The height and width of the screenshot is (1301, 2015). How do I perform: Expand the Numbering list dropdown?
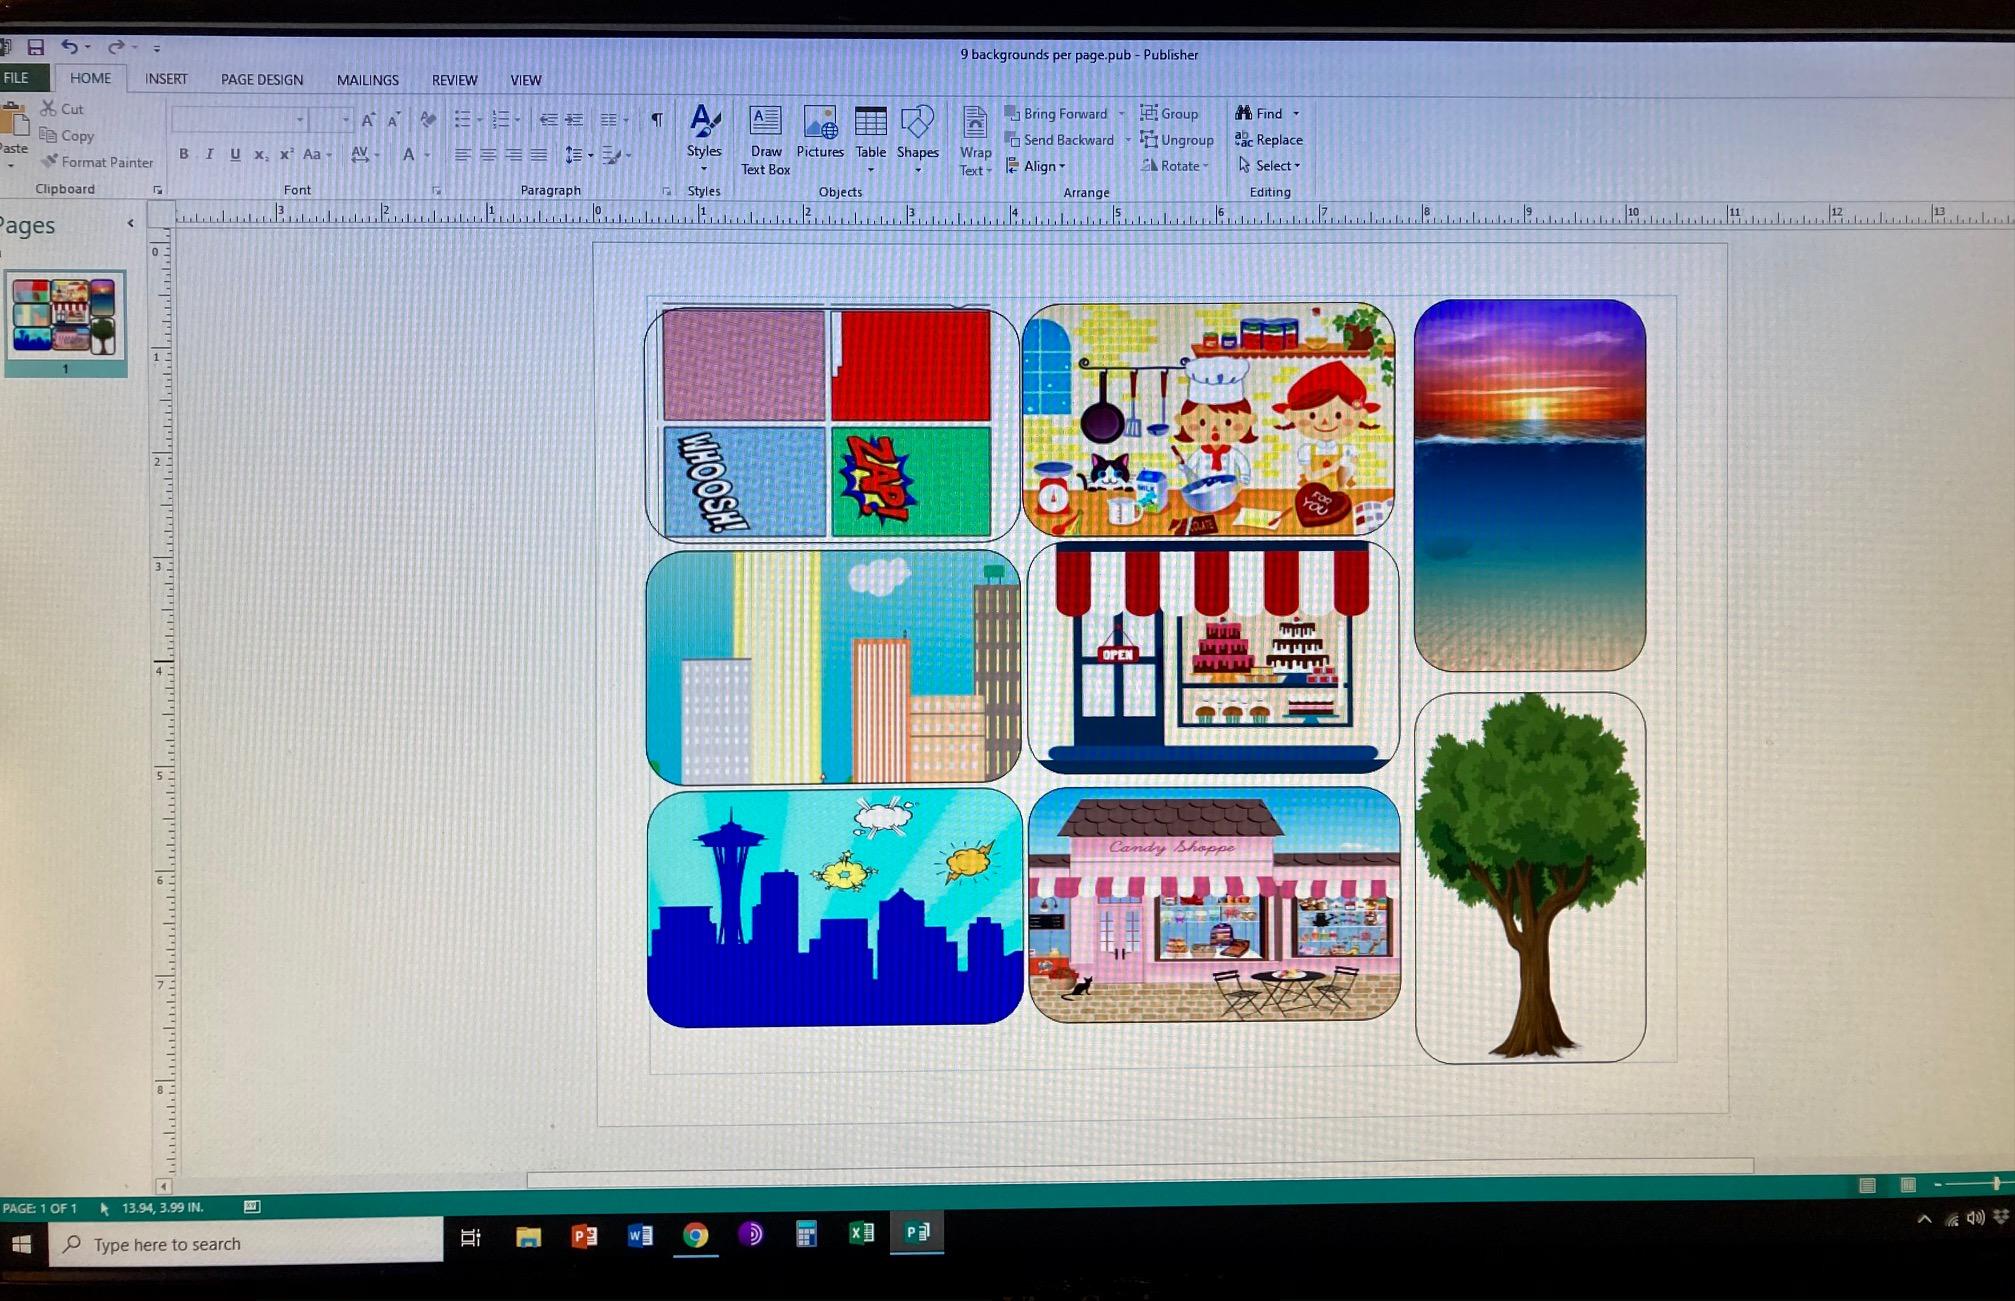517,120
